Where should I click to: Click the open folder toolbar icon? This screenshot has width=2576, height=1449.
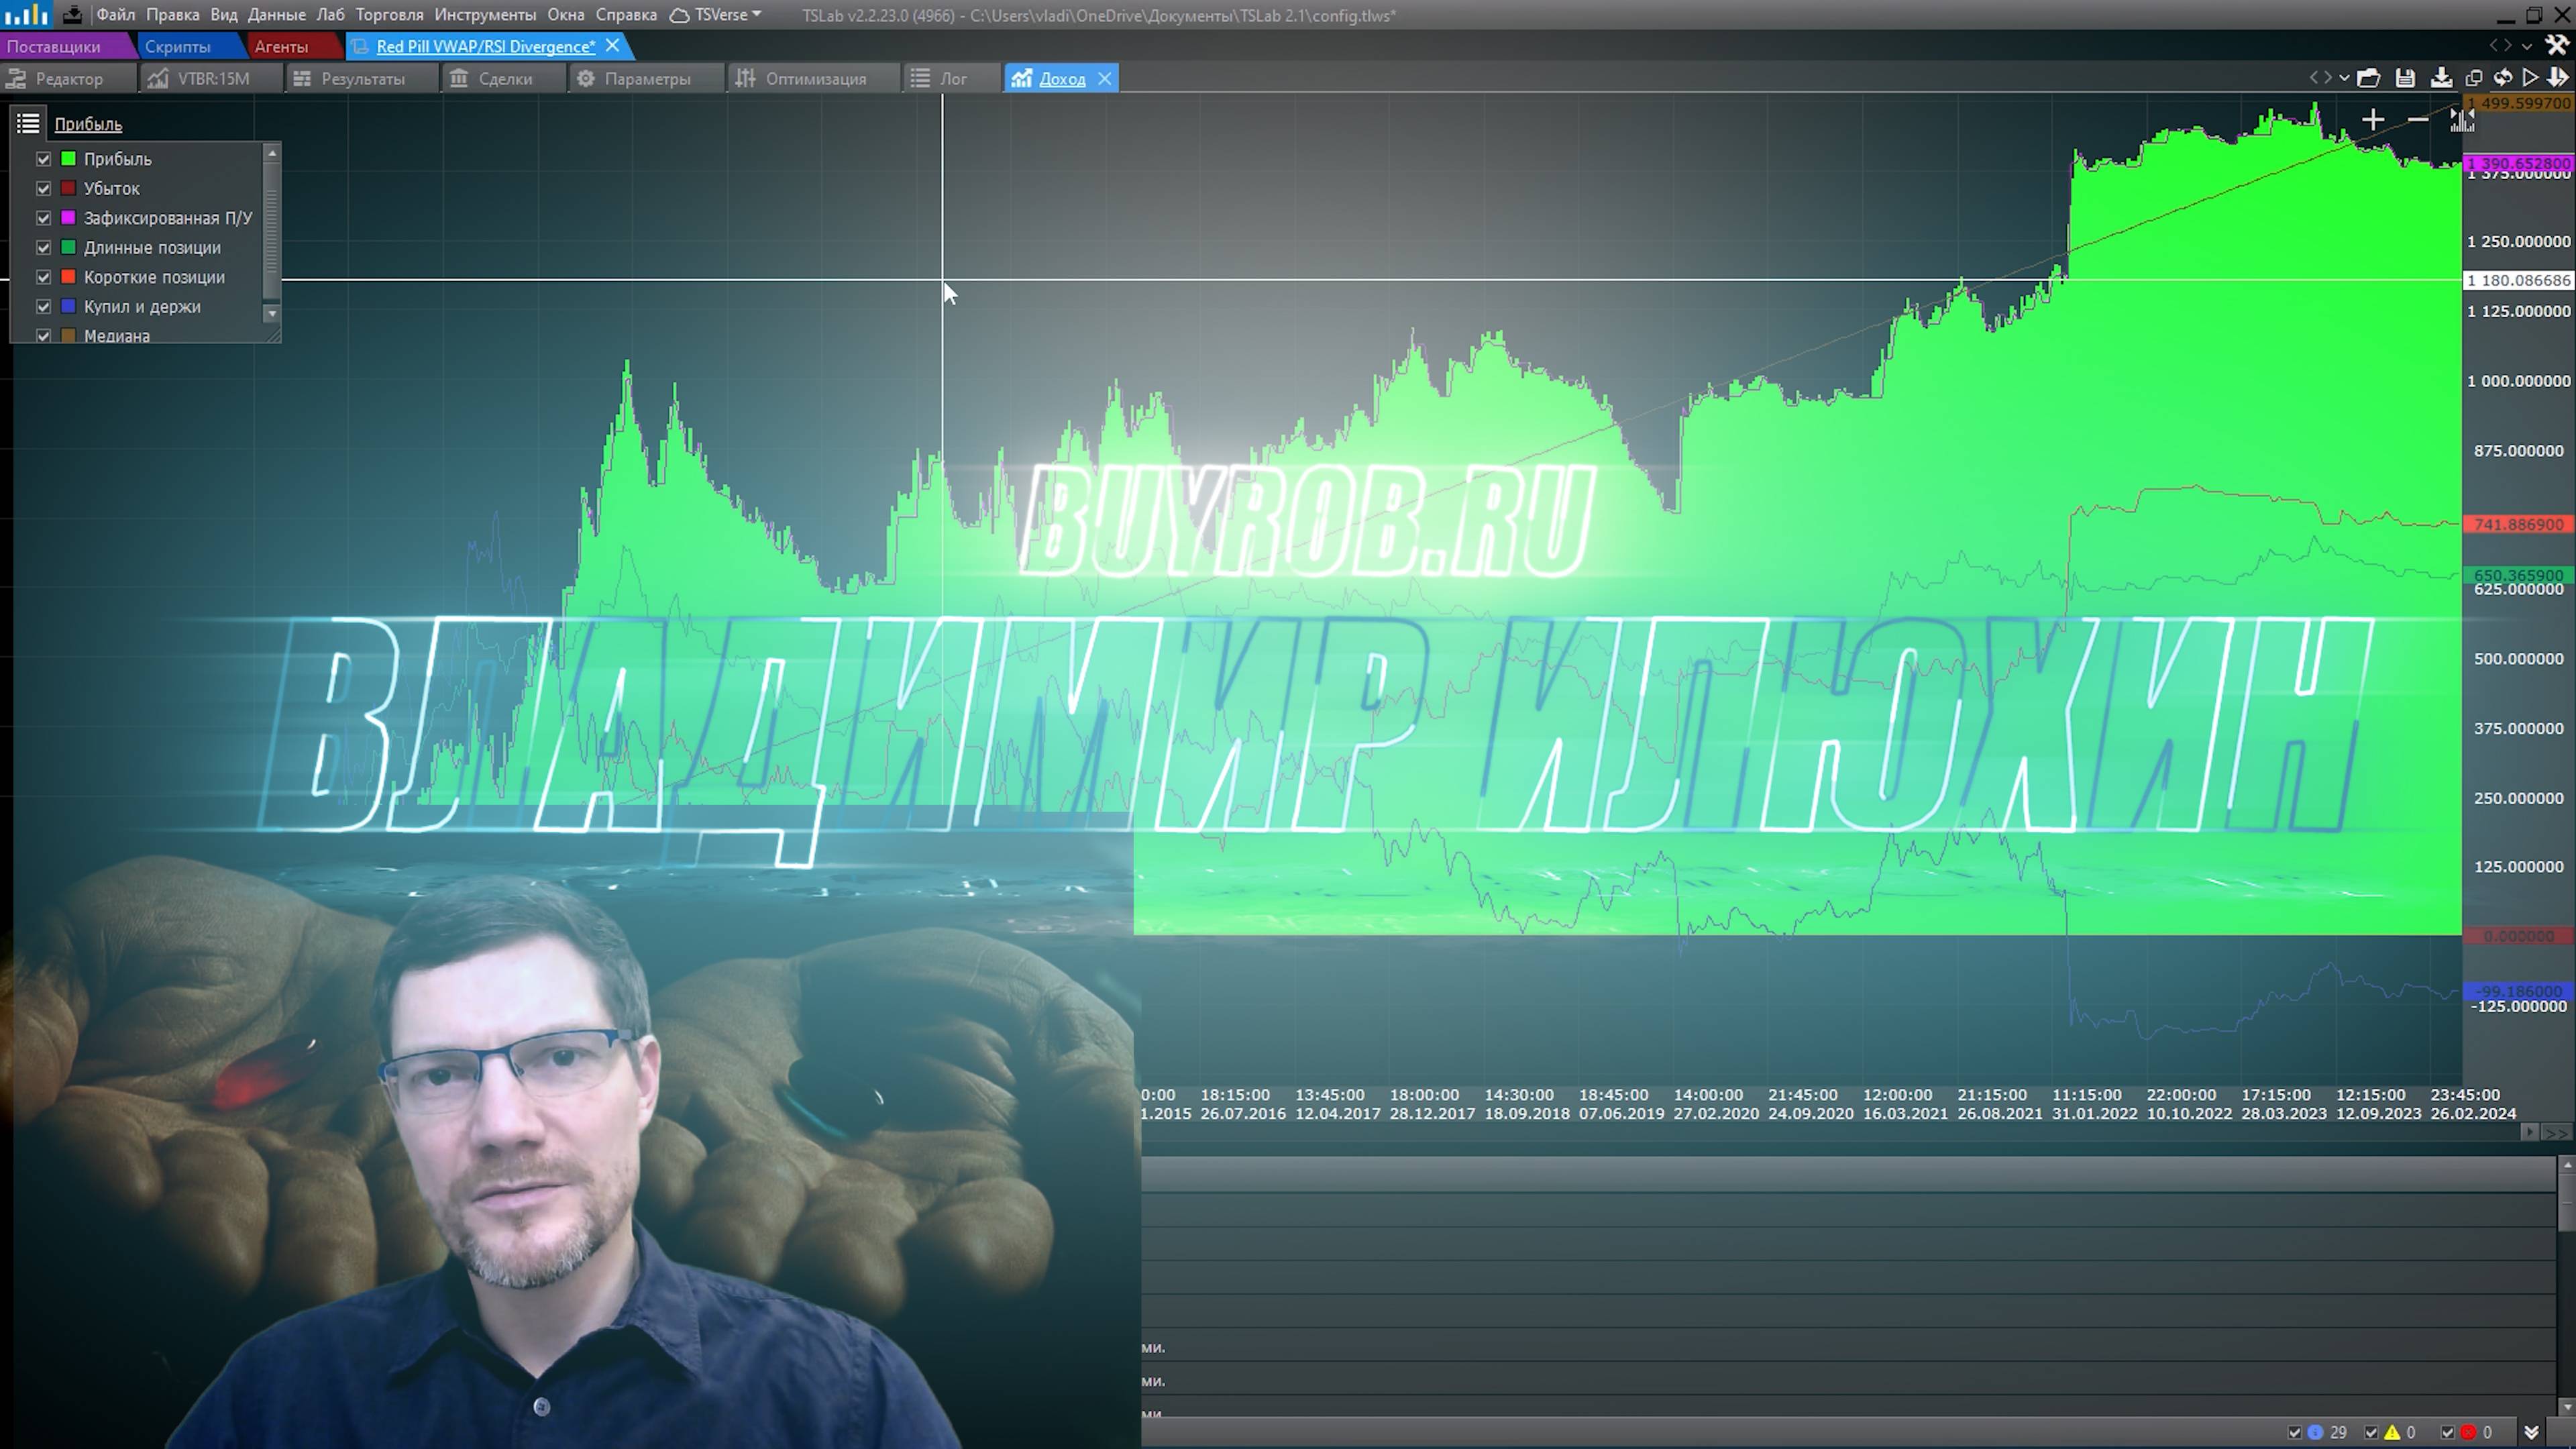click(x=2368, y=78)
